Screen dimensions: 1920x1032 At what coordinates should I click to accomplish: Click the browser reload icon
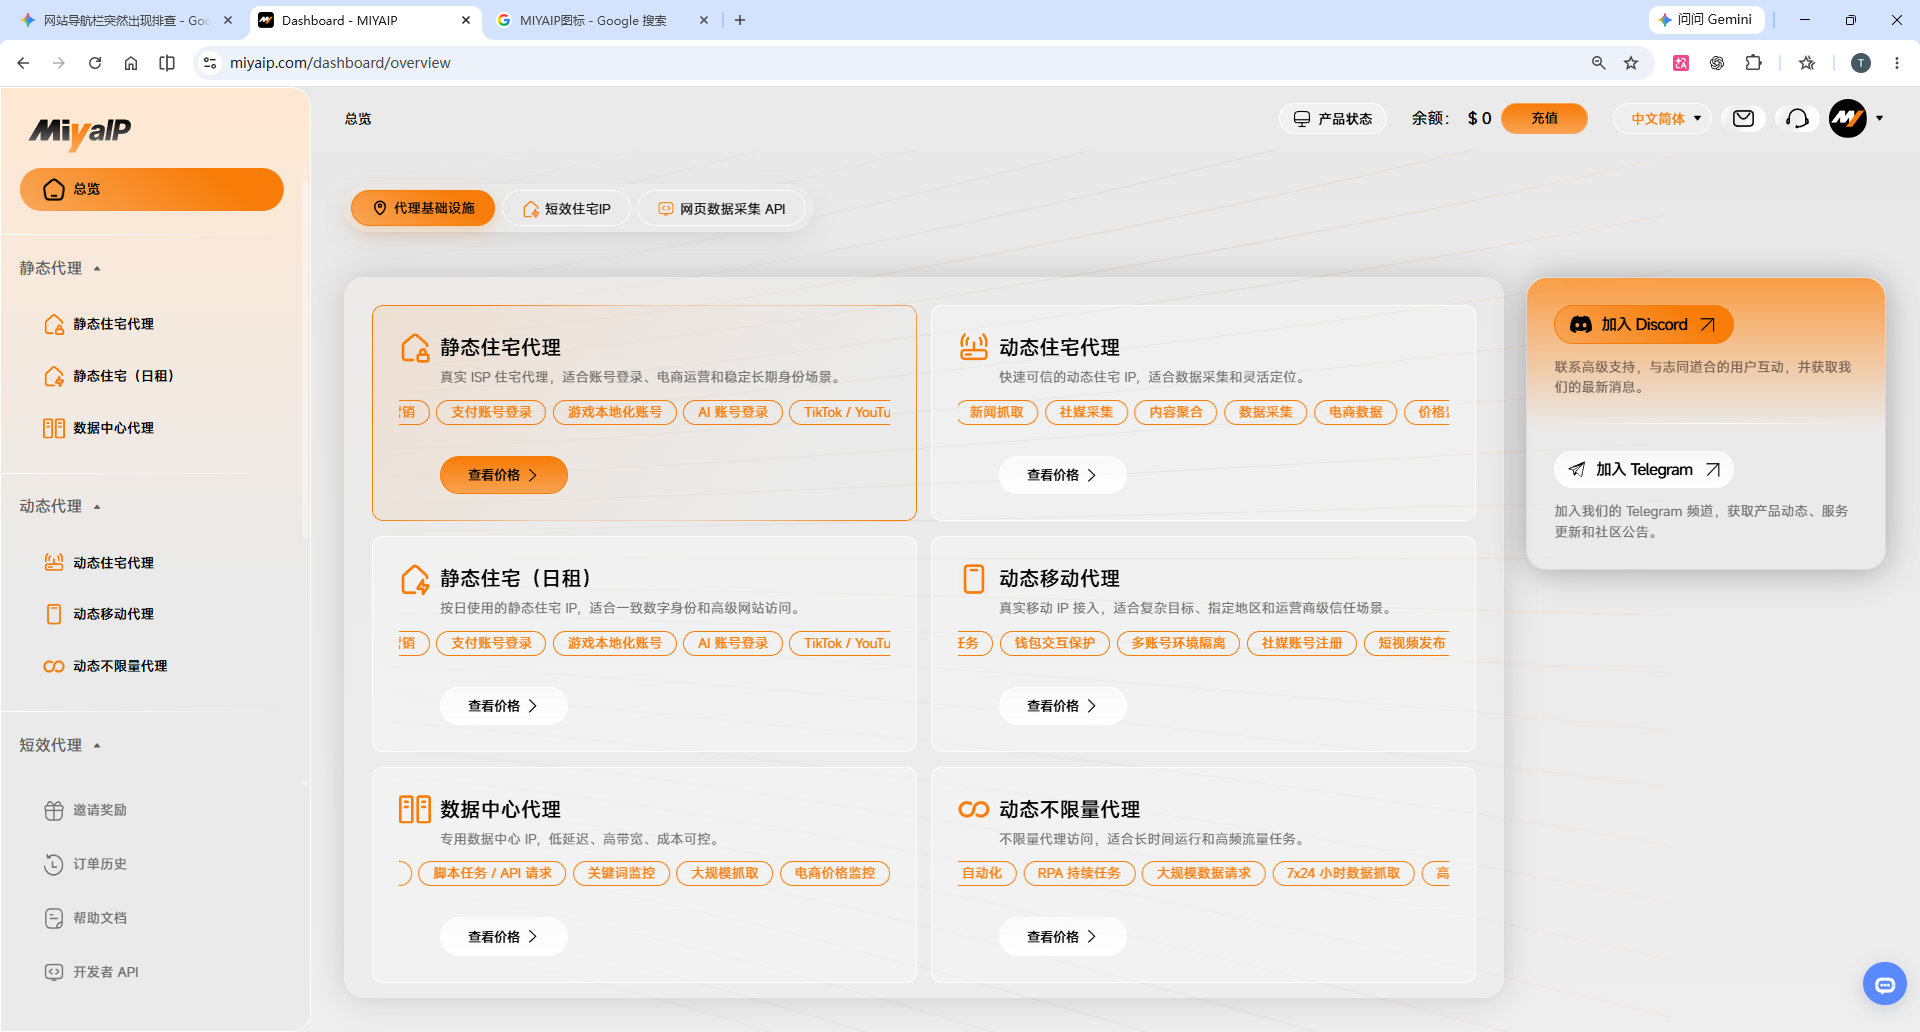[95, 63]
